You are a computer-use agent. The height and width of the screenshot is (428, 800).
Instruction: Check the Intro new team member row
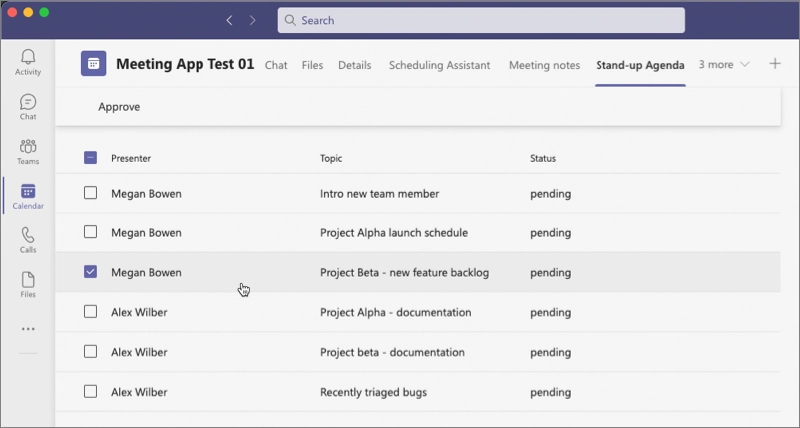pos(90,193)
